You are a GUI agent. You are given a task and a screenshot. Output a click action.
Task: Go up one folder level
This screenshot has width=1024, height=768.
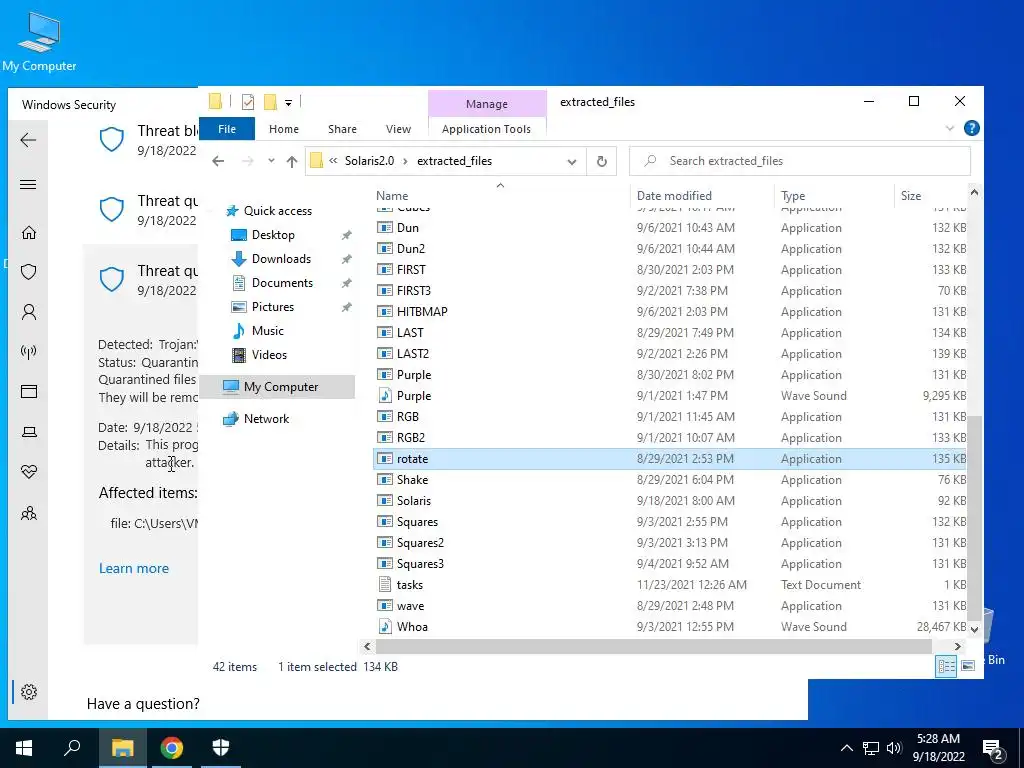[x=292, y=161]
